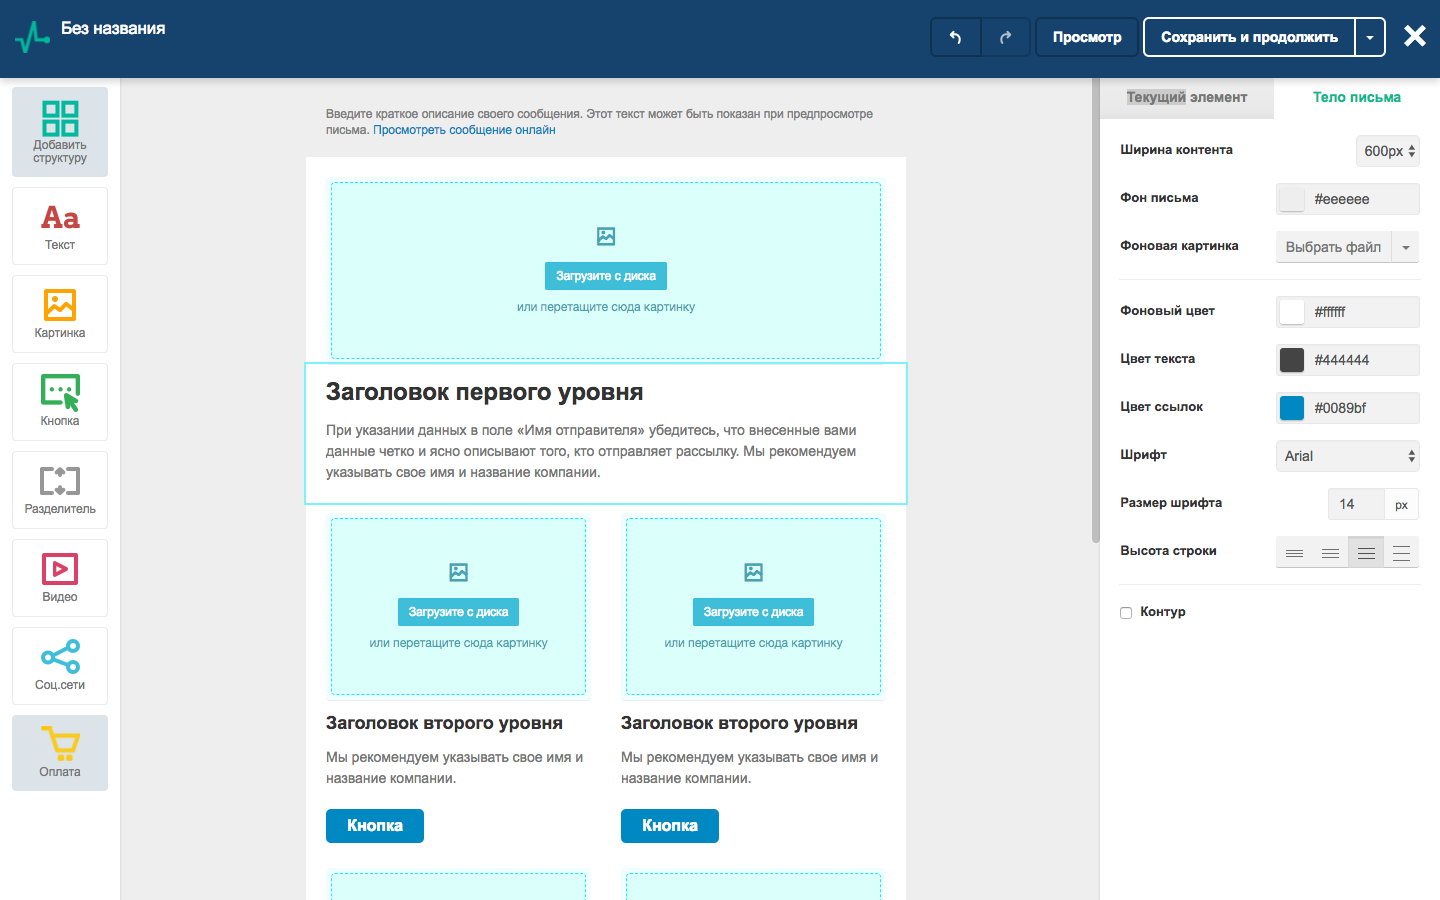This screenshot has width=1440, height=900.
Task: Open the Текст block tool
Action: pyautogui.click(x=60, y=226)
